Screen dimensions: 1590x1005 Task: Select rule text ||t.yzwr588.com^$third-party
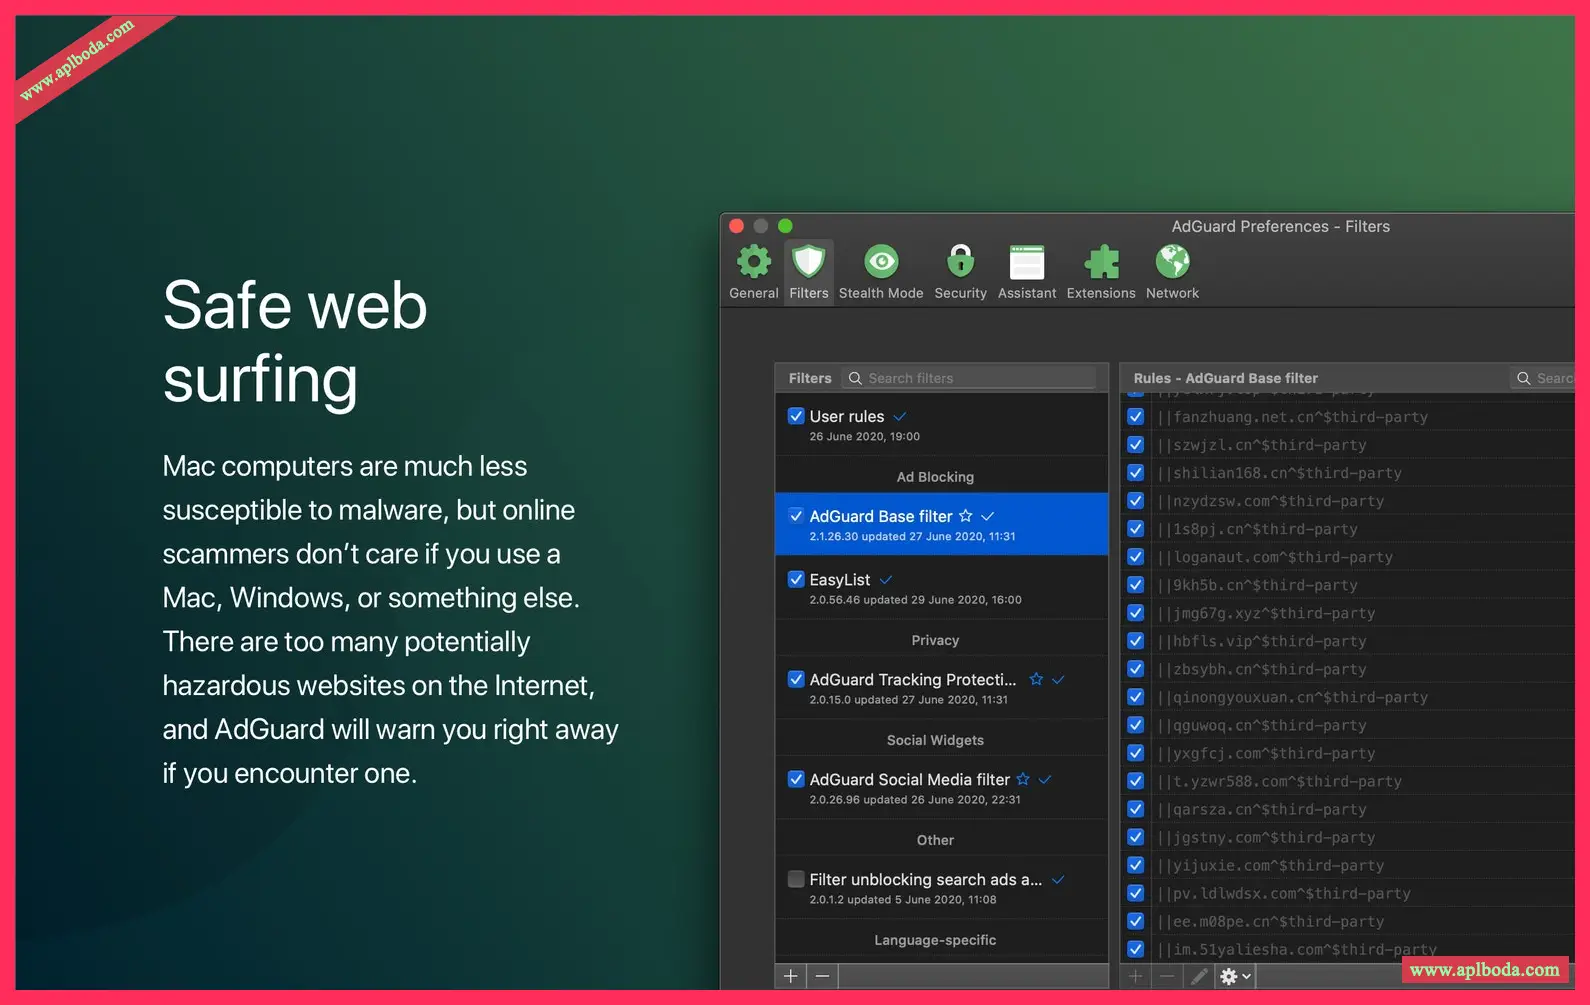click(x=1280, y=781)
